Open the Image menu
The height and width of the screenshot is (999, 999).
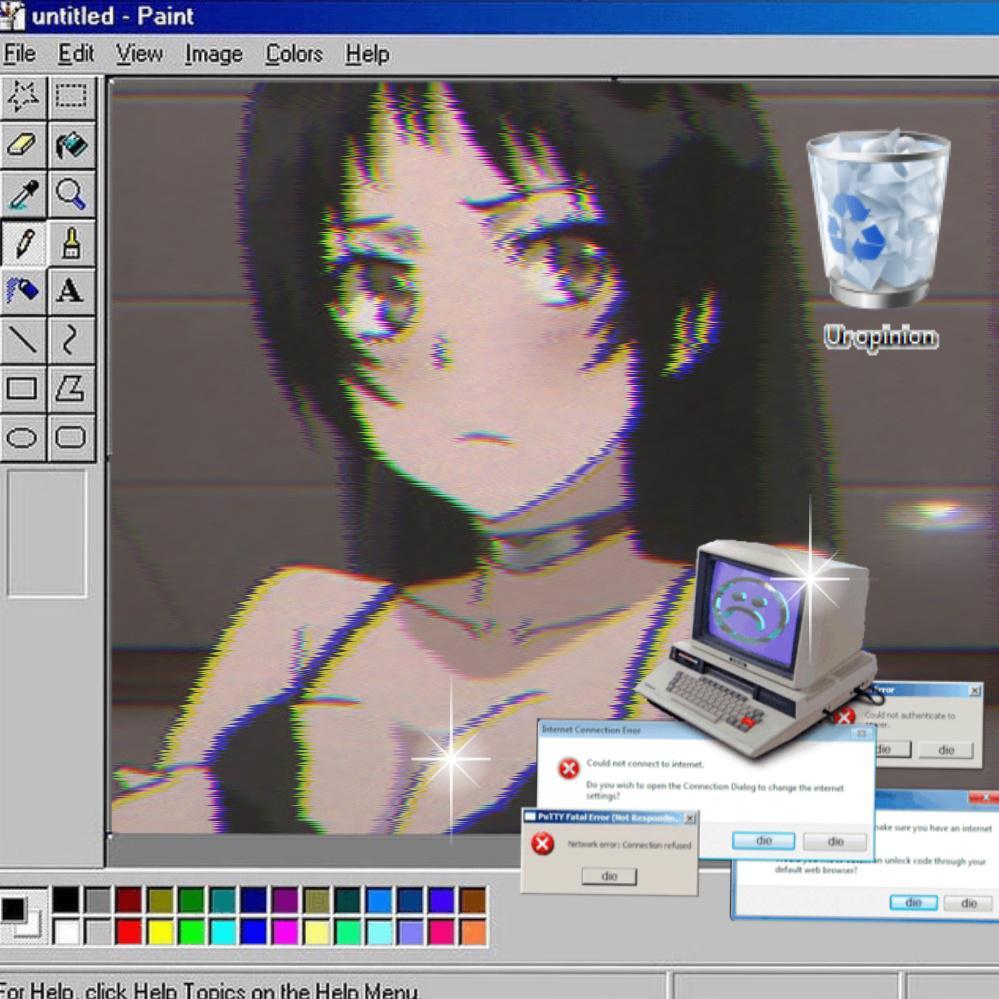pos(213,54)
